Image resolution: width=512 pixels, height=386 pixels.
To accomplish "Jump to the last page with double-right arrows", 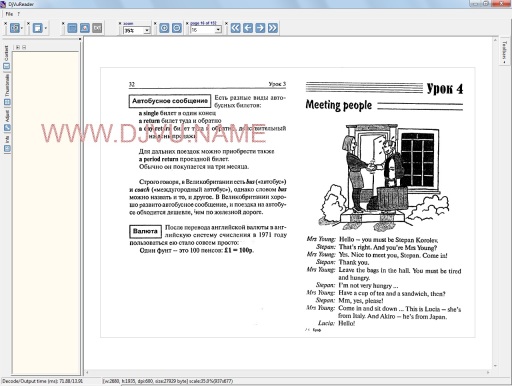I will 273,28.
